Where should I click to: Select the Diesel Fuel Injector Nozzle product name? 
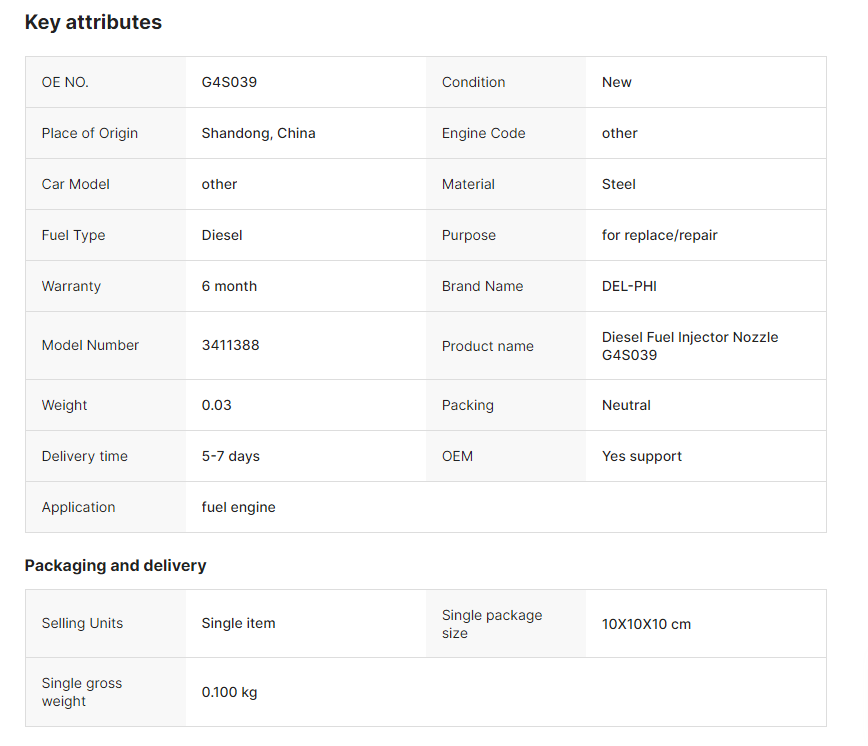coord(690,346)
